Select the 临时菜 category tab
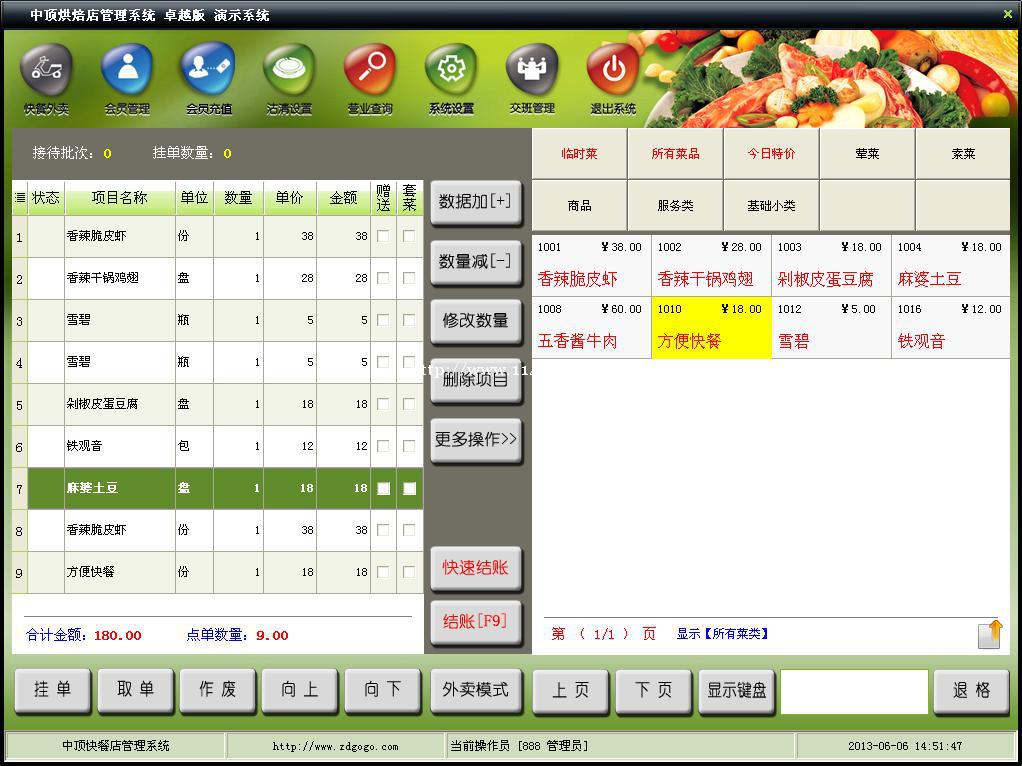 click(x=579, y=154)
